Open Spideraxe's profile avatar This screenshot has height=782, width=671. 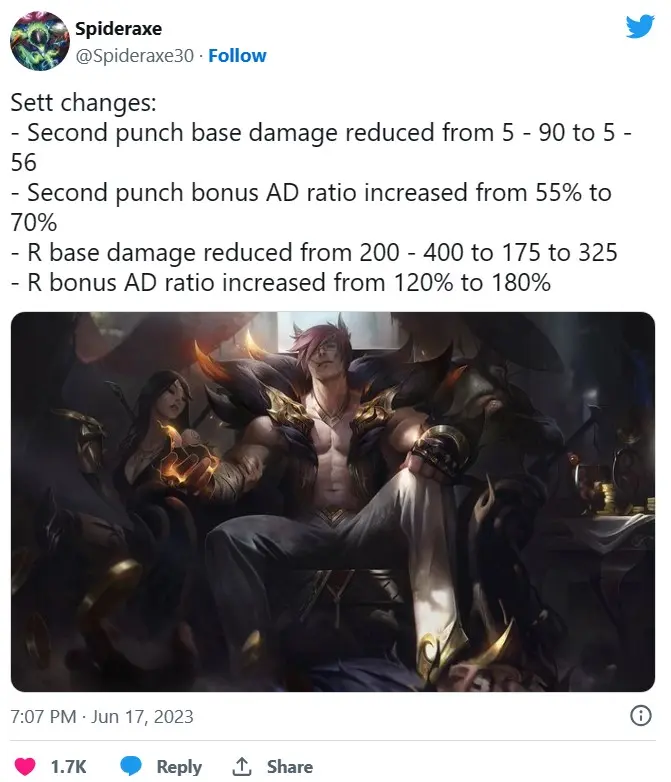[40, 41]
